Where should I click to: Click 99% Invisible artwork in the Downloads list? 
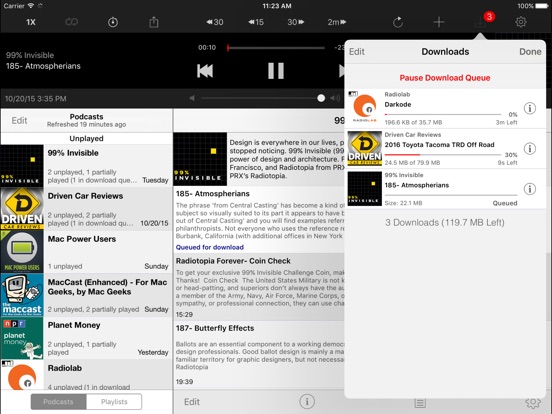pyautogui.click(x=364, y=189)
